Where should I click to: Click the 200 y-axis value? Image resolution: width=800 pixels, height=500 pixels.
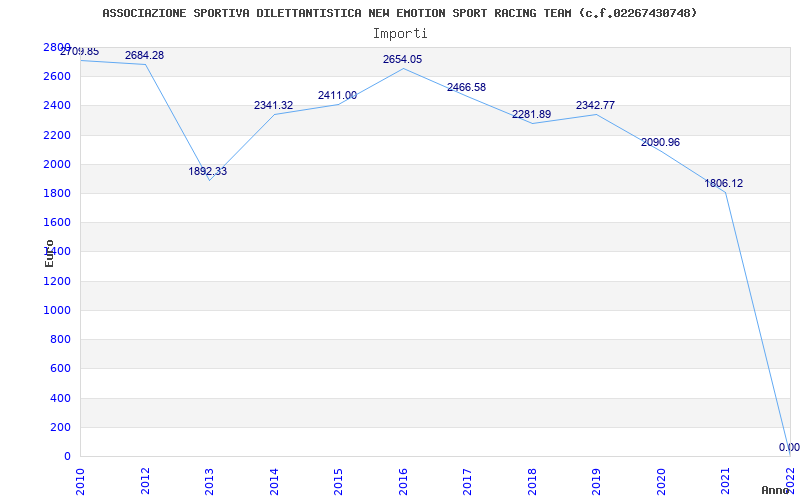[61, 427]
